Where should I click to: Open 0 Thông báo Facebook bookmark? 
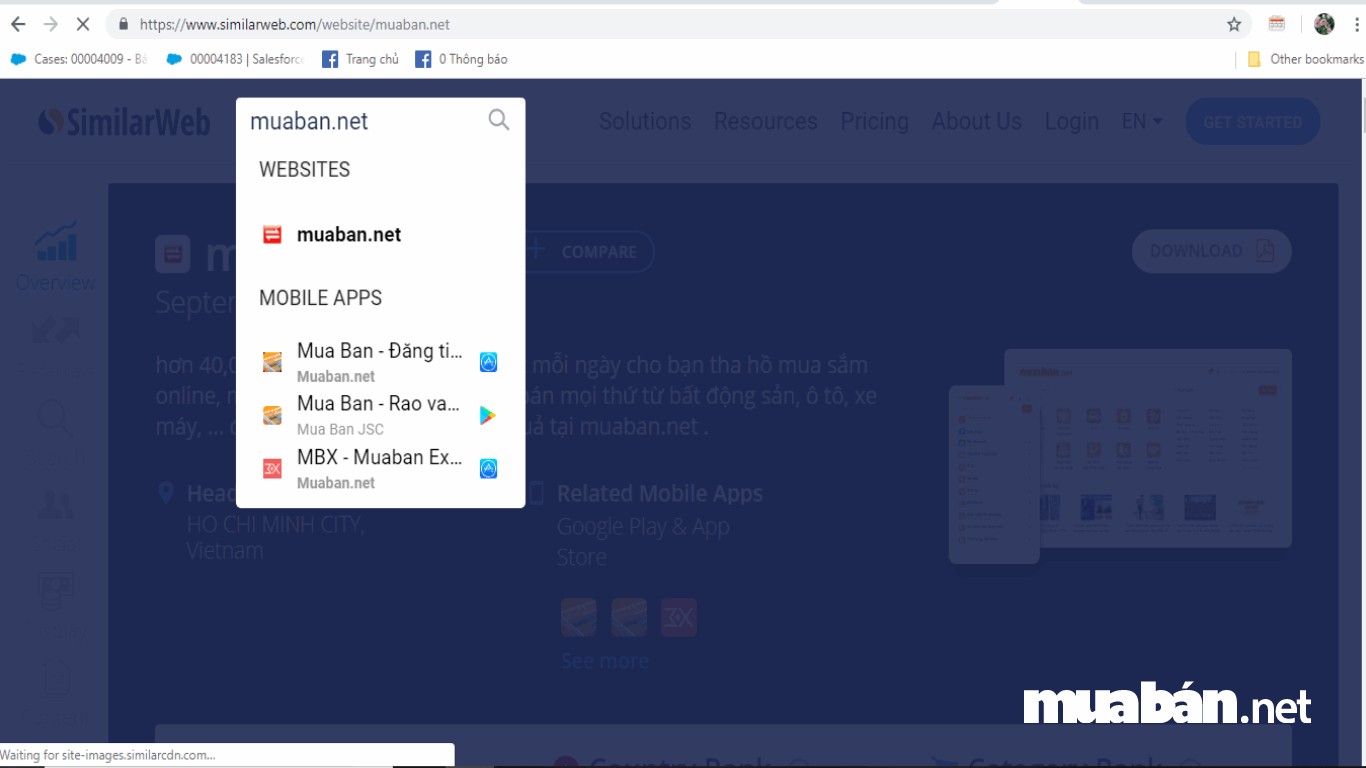pyautogui.click(x=461, y=59)
